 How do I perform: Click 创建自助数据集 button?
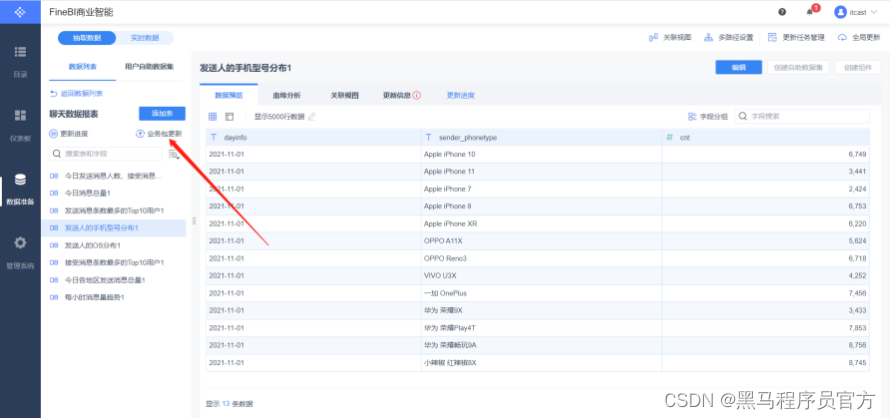point(798,67)
